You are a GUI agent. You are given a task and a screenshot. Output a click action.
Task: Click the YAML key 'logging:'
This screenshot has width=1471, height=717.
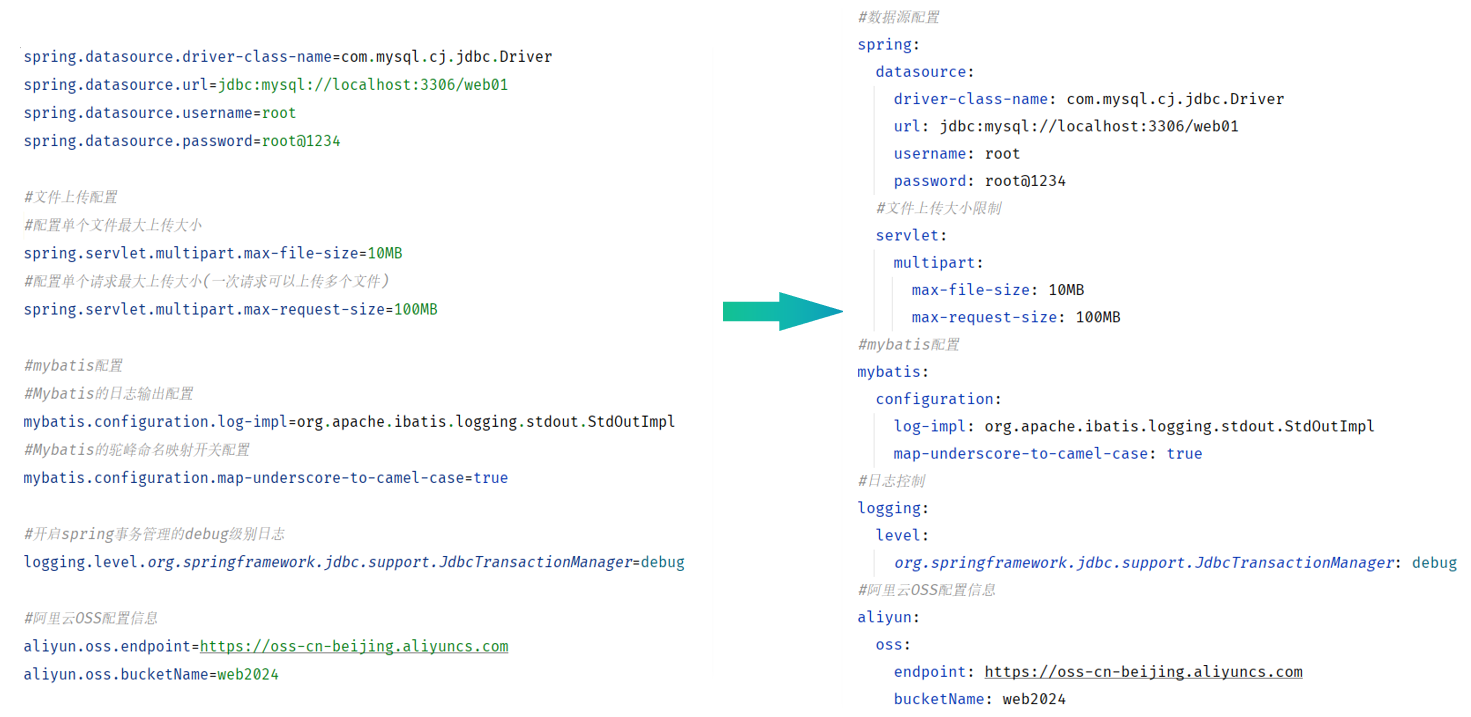click(894, 508)
